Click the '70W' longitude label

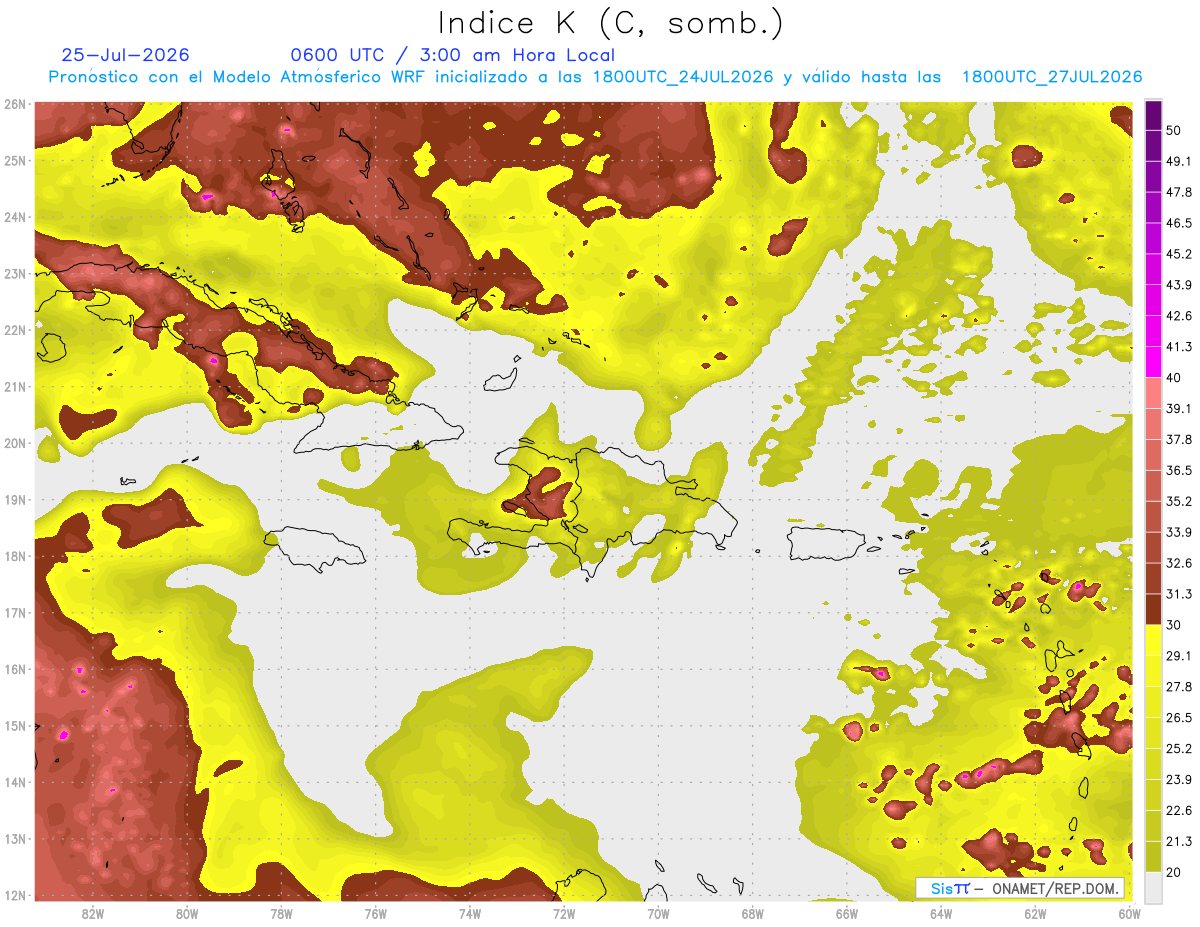click(x=658, y=914)
